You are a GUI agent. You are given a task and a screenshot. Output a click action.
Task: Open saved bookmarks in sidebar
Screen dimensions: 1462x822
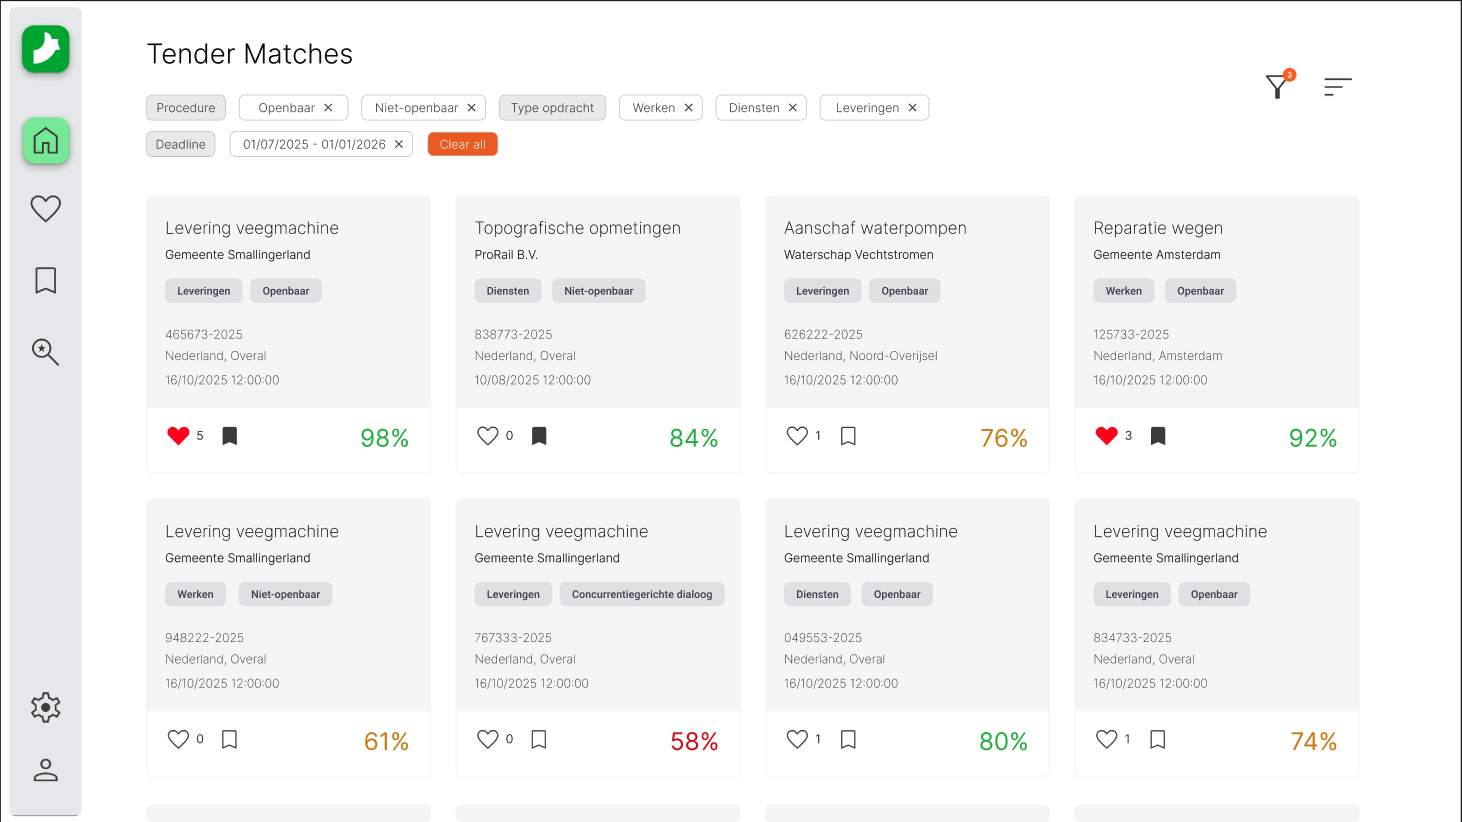coord(46,280)
